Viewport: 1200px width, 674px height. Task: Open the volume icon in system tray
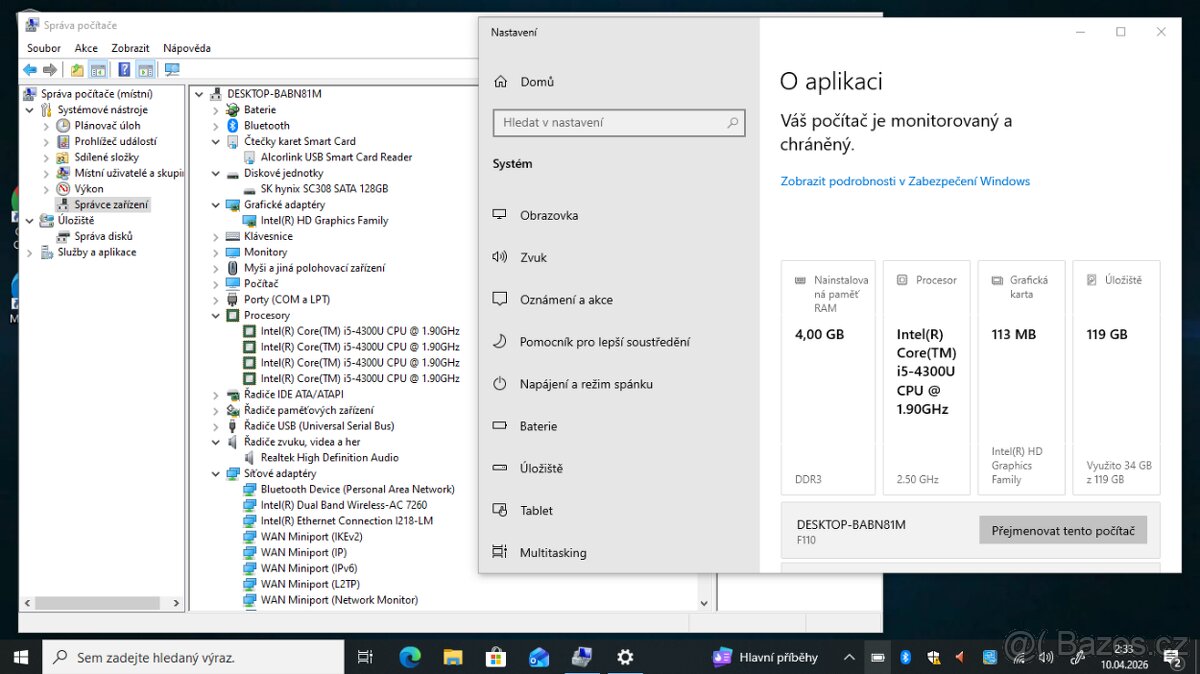tap(1046, 657)
